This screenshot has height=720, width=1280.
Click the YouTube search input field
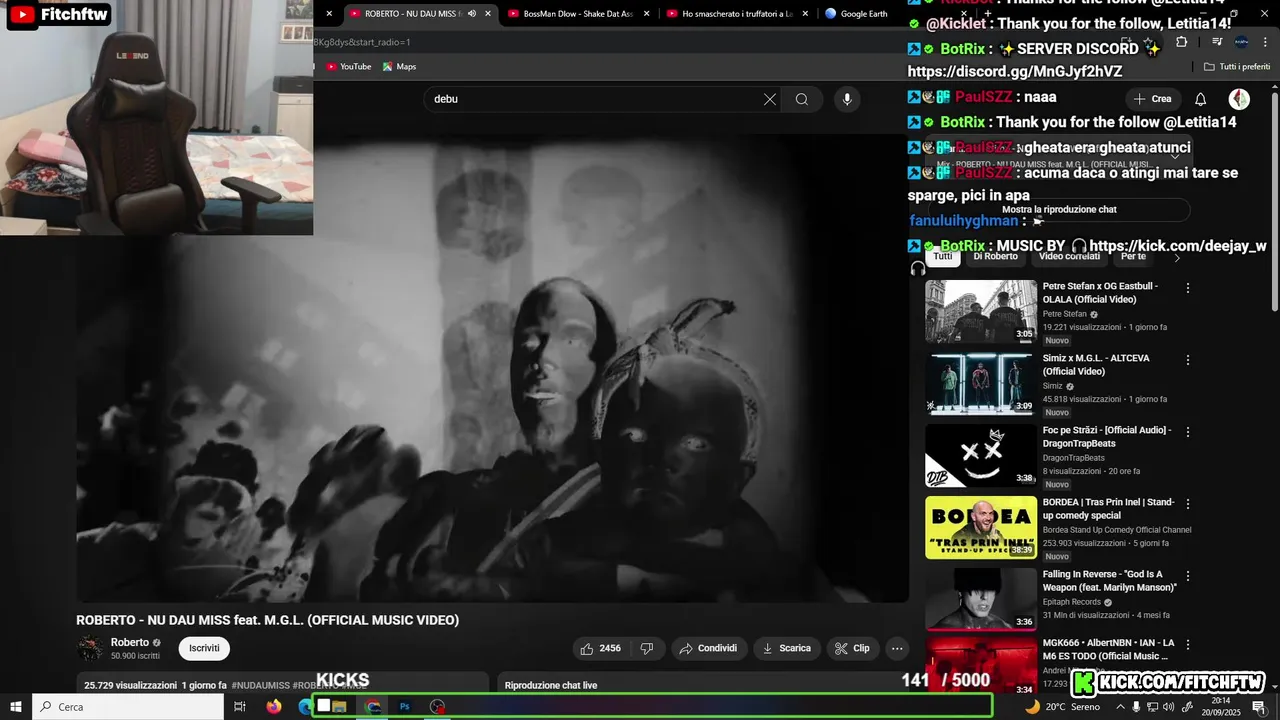click(x=590, y=99)
